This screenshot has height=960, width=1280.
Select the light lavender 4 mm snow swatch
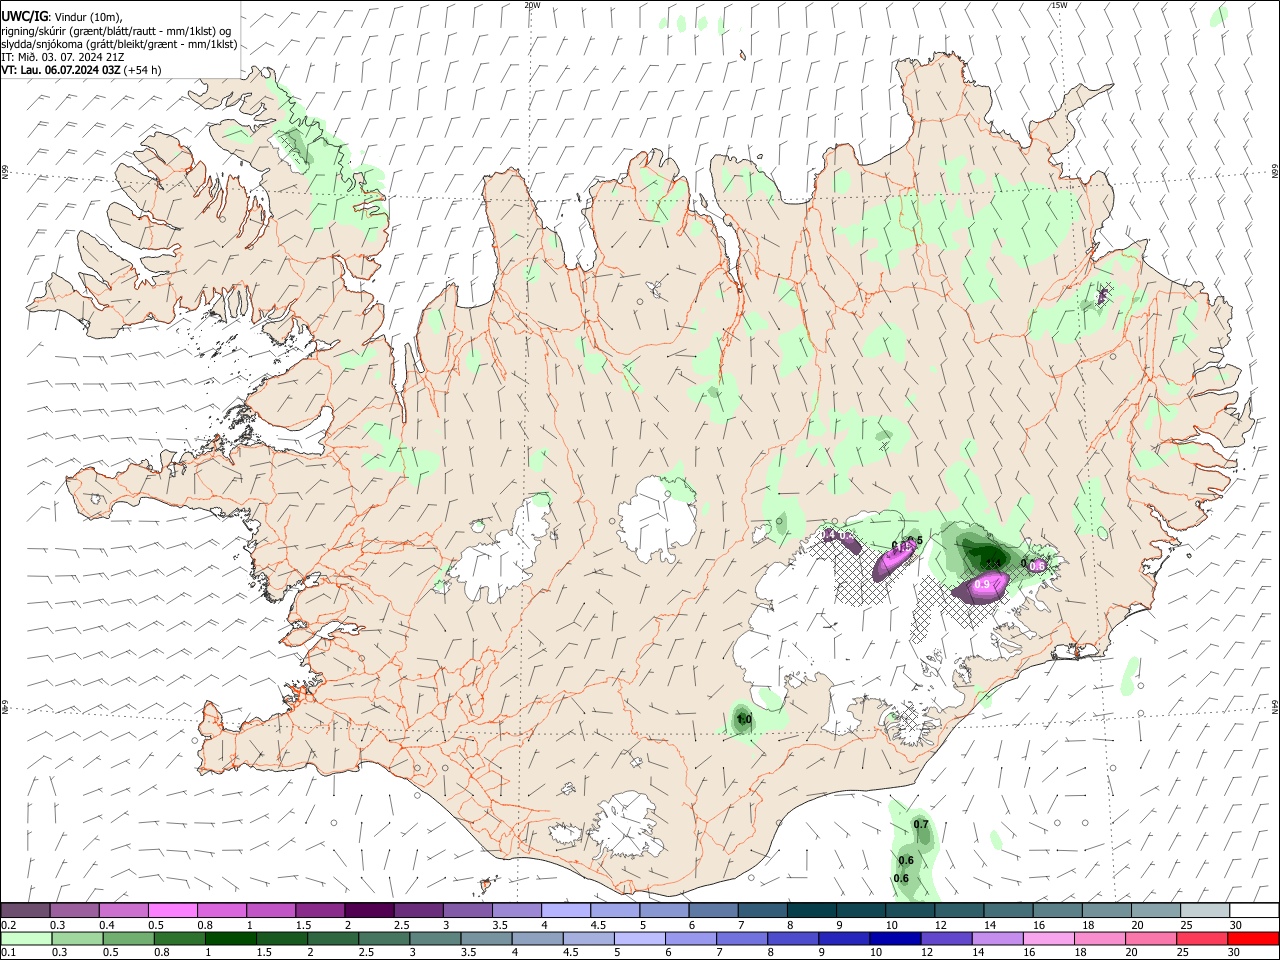tap(566, 911)
